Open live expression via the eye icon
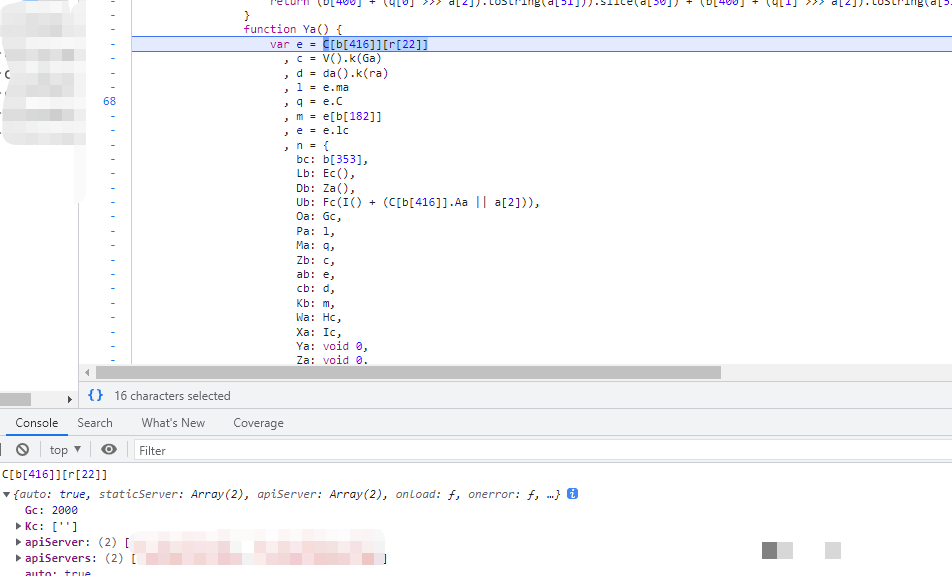Image resolution: width=952 pixels, height=576 pixels. (109, 450)
